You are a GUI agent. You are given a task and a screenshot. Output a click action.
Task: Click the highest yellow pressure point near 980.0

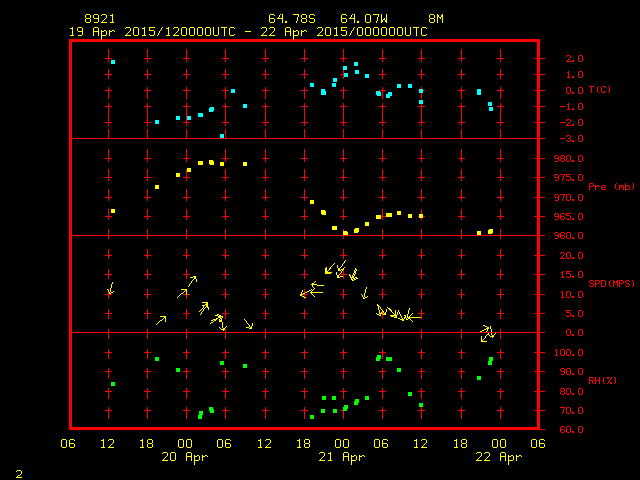211,162
